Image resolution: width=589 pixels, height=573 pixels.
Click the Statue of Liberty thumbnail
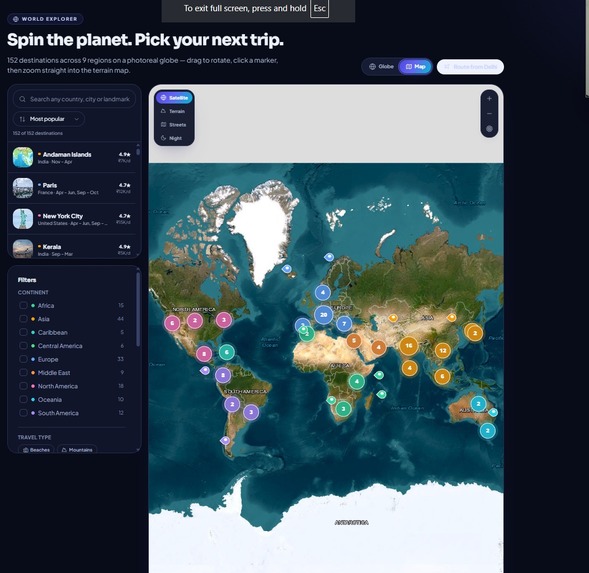pyautogui.click(x=23, y=219)
